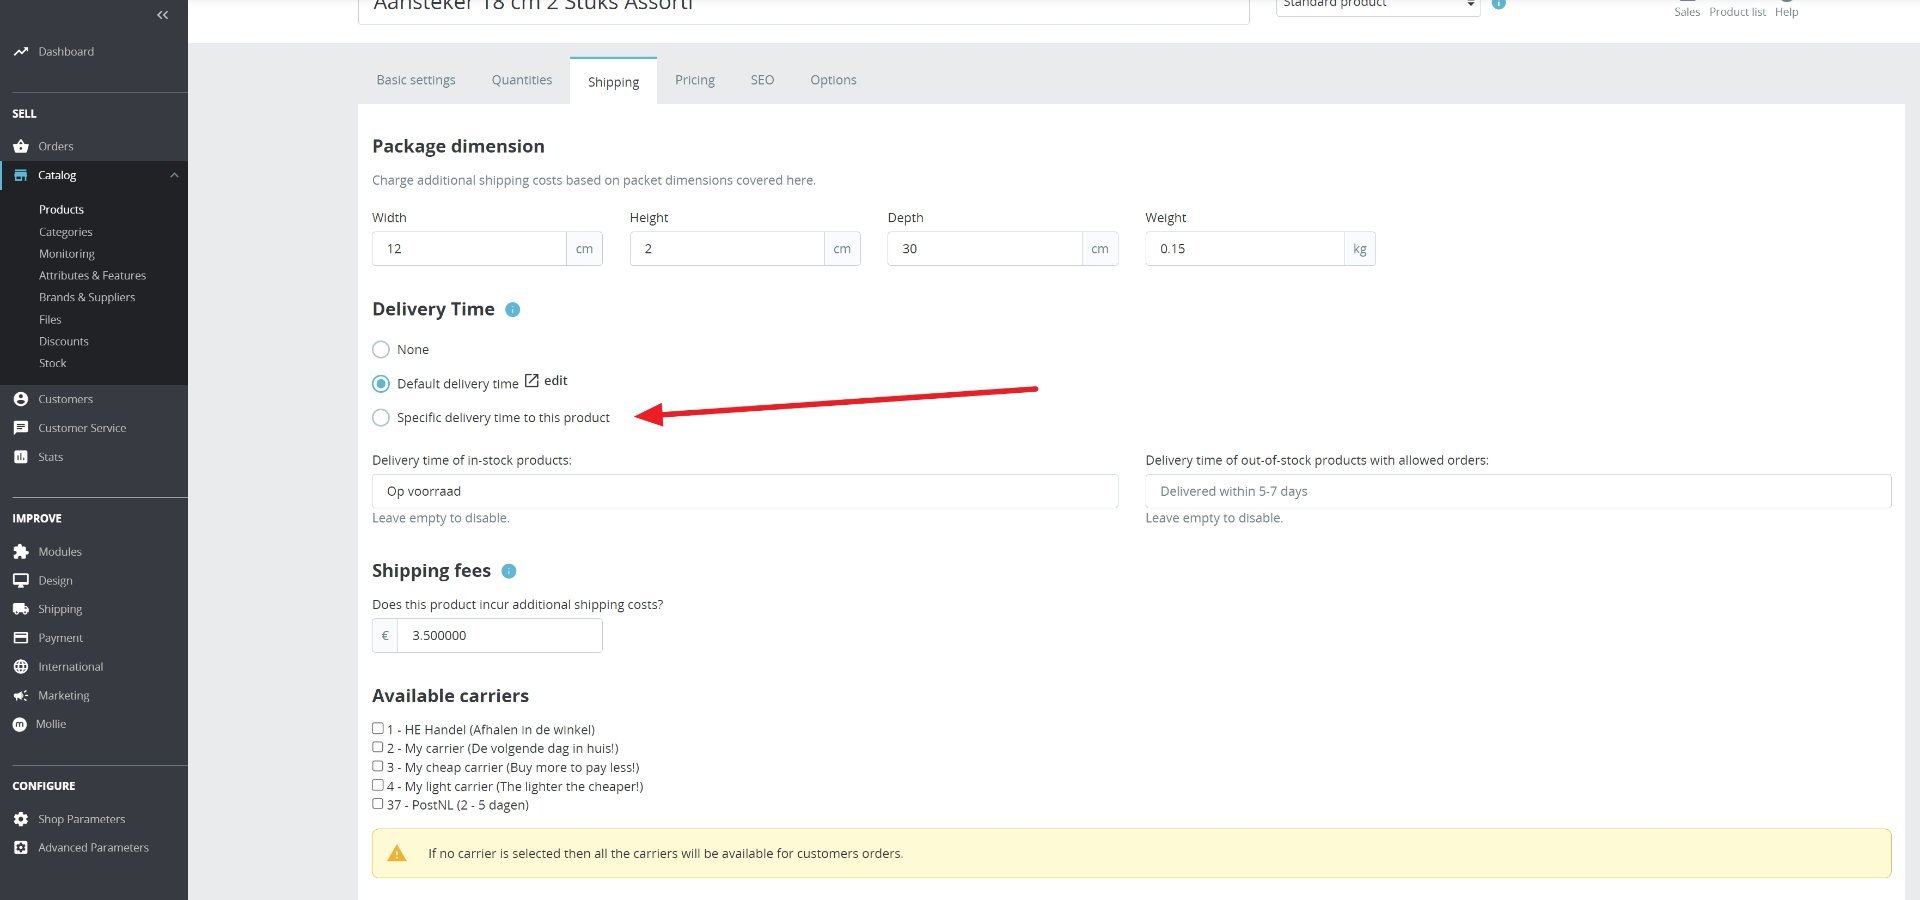Click the additional shipping costs field
Viewport: 1920px width, 900px height.
click(x=500, y=636)
